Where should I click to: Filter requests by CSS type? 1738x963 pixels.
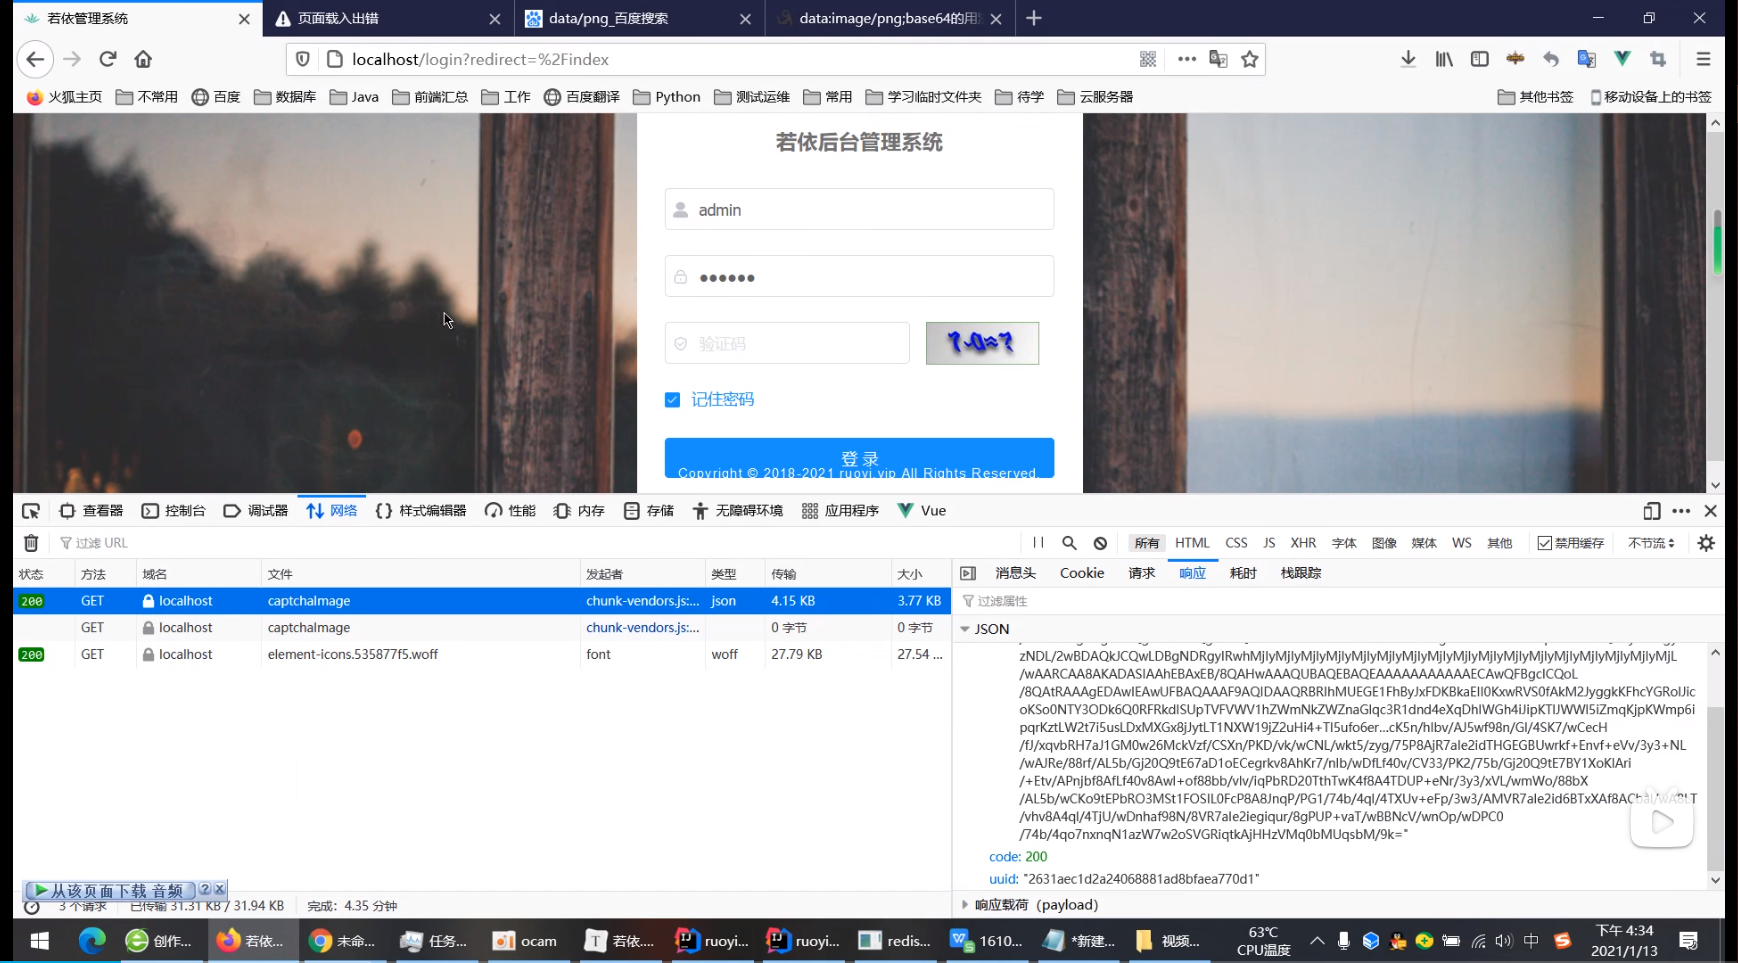(x=1236, y=543)
